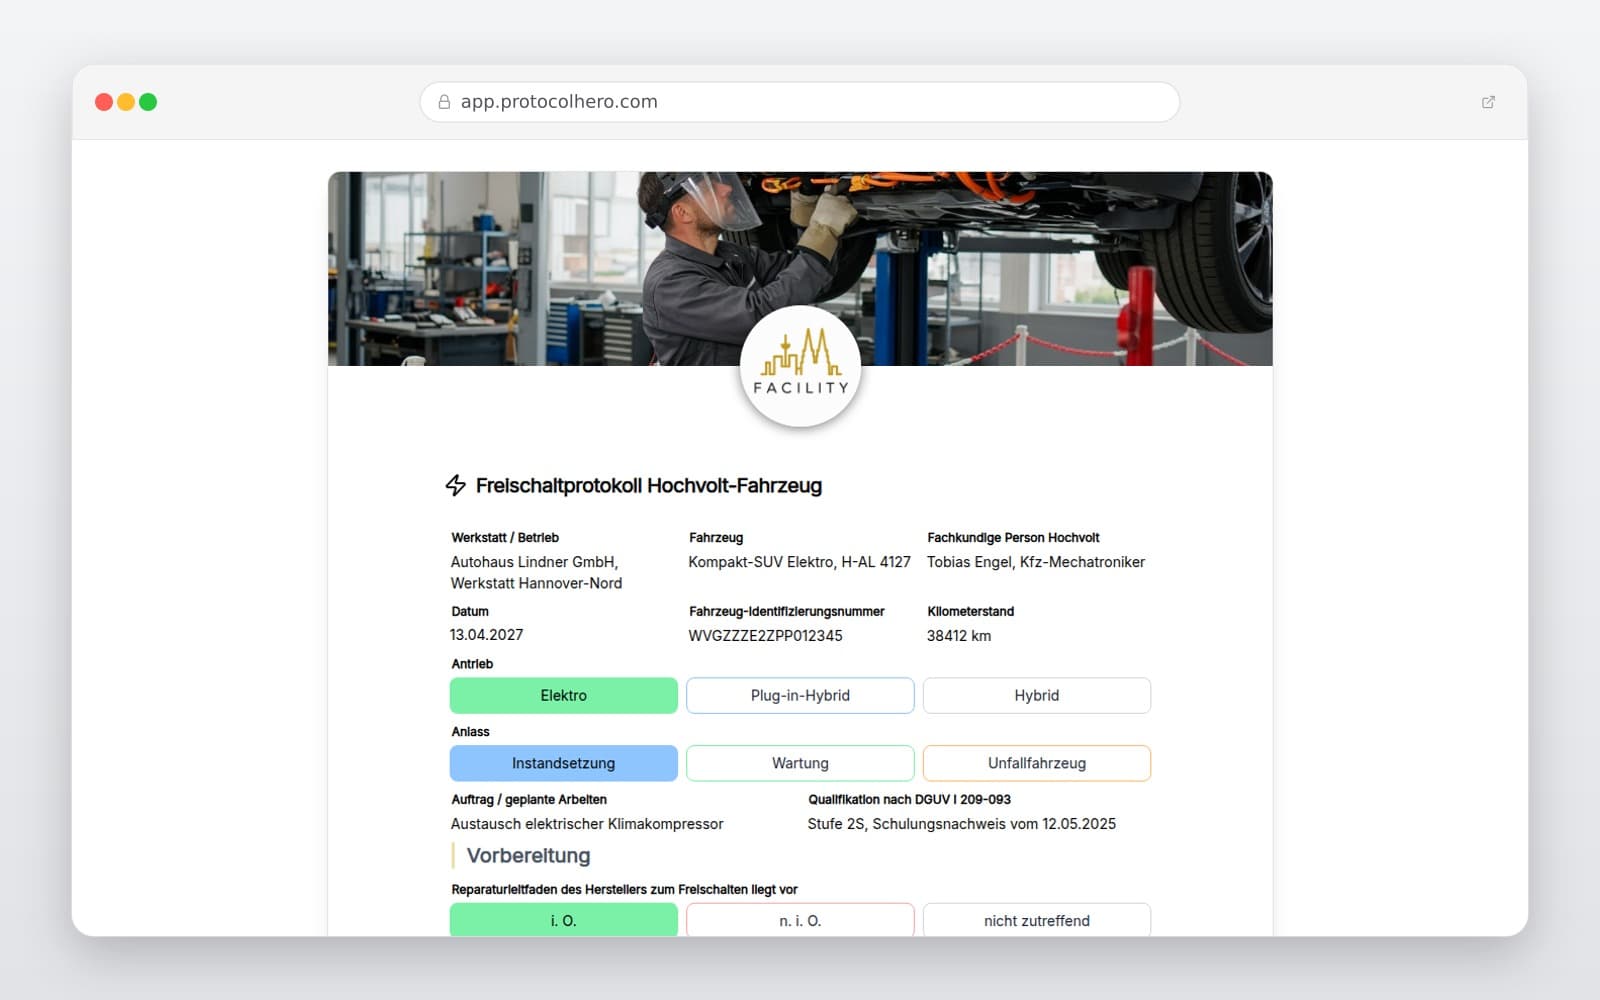Click the VIN WVGZZZE2ZPP012345
The image size is (1600, 1000).
(x=765, y=636)
